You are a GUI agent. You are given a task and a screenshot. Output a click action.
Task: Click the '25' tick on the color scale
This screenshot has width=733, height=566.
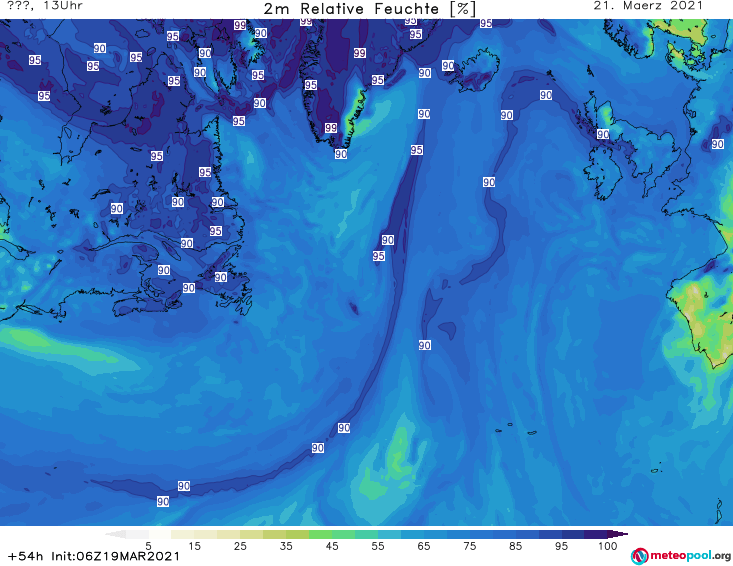click(240, 546)
